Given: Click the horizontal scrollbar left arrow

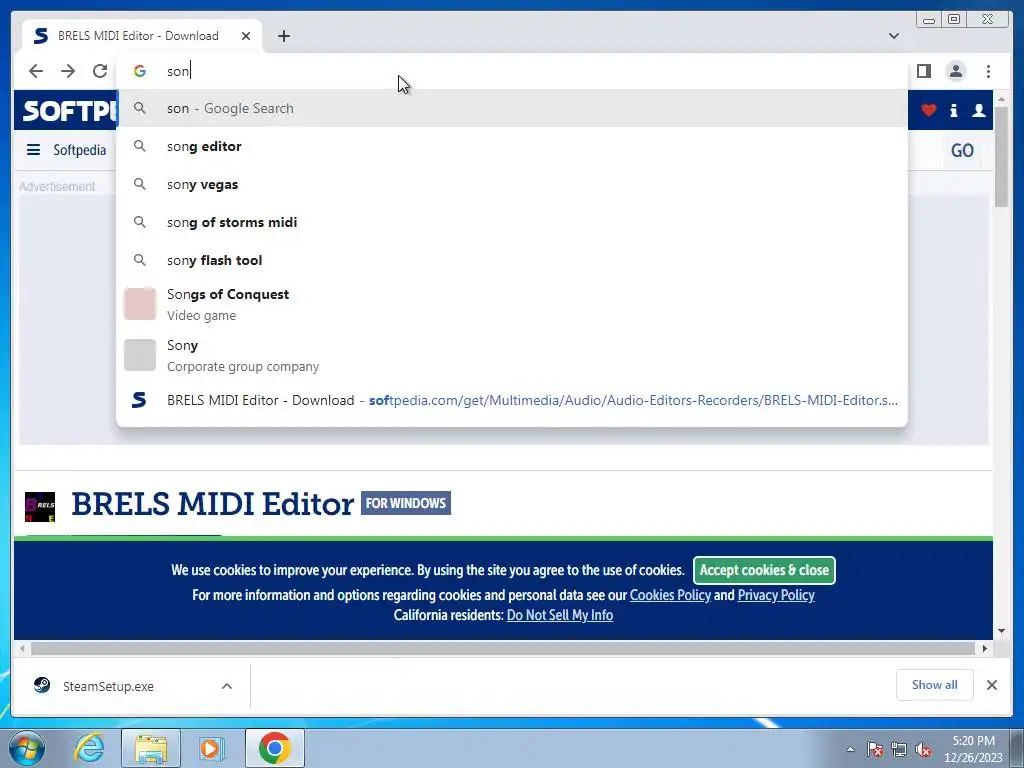Looking at the screenshot, I should pyautogui.click(x=22, y=648).
